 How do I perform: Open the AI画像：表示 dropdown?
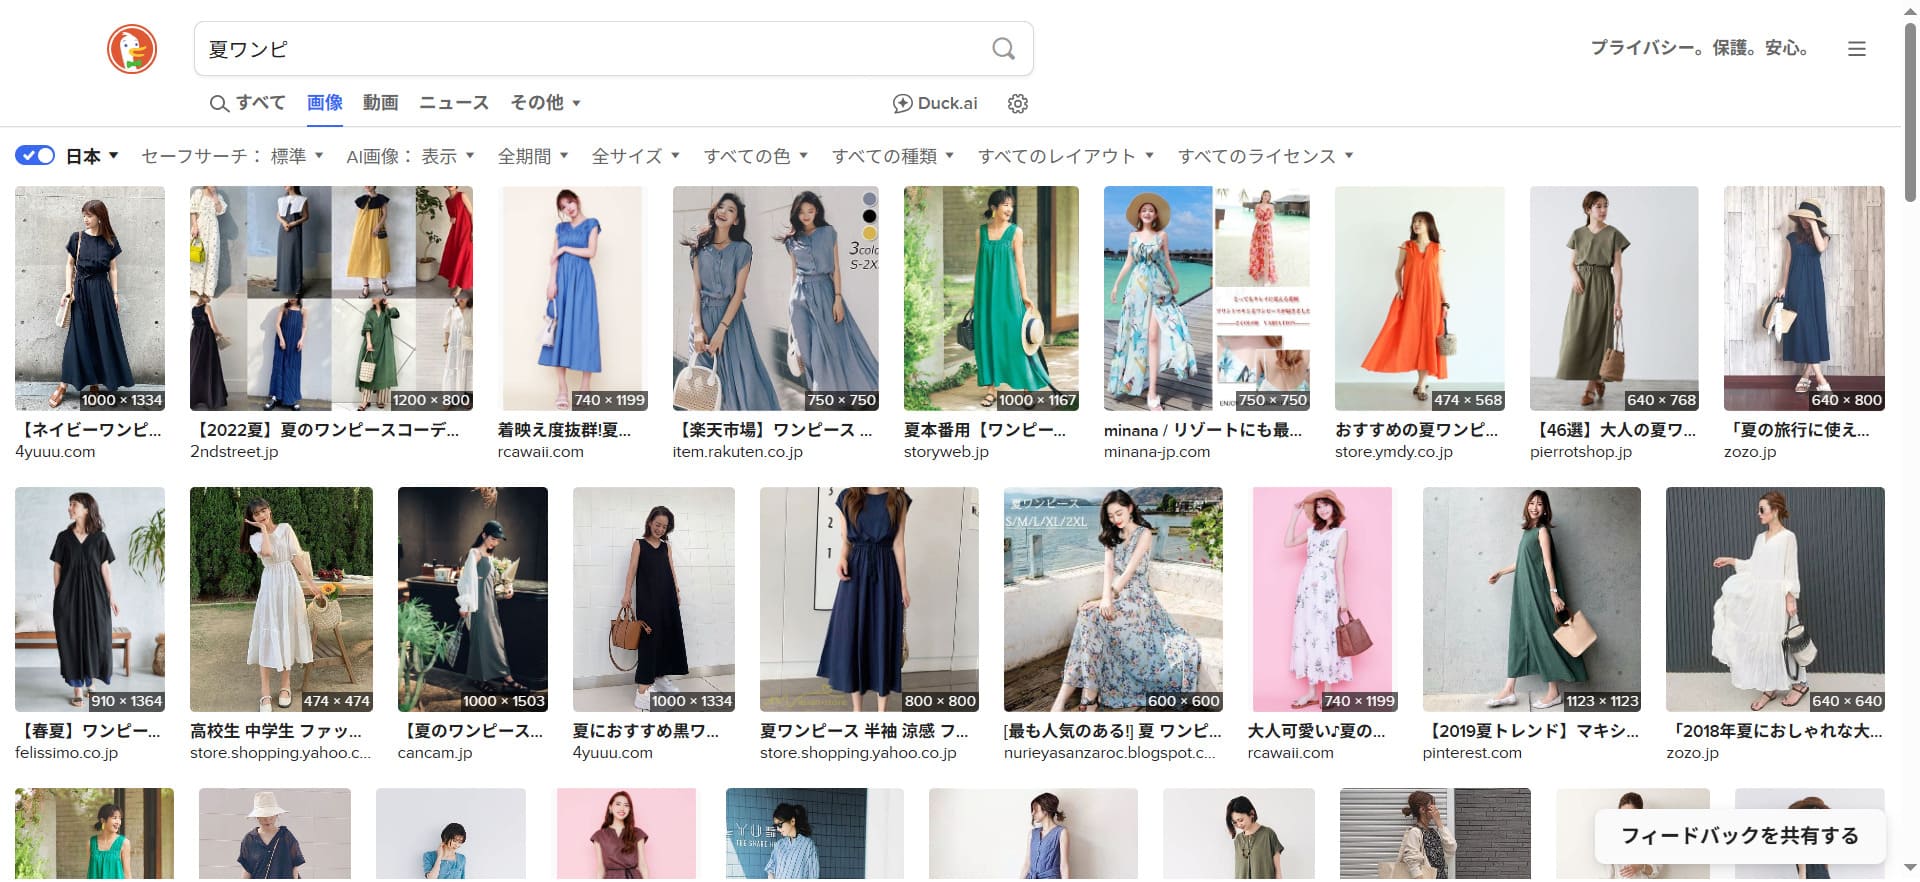[x=410, y=156]
